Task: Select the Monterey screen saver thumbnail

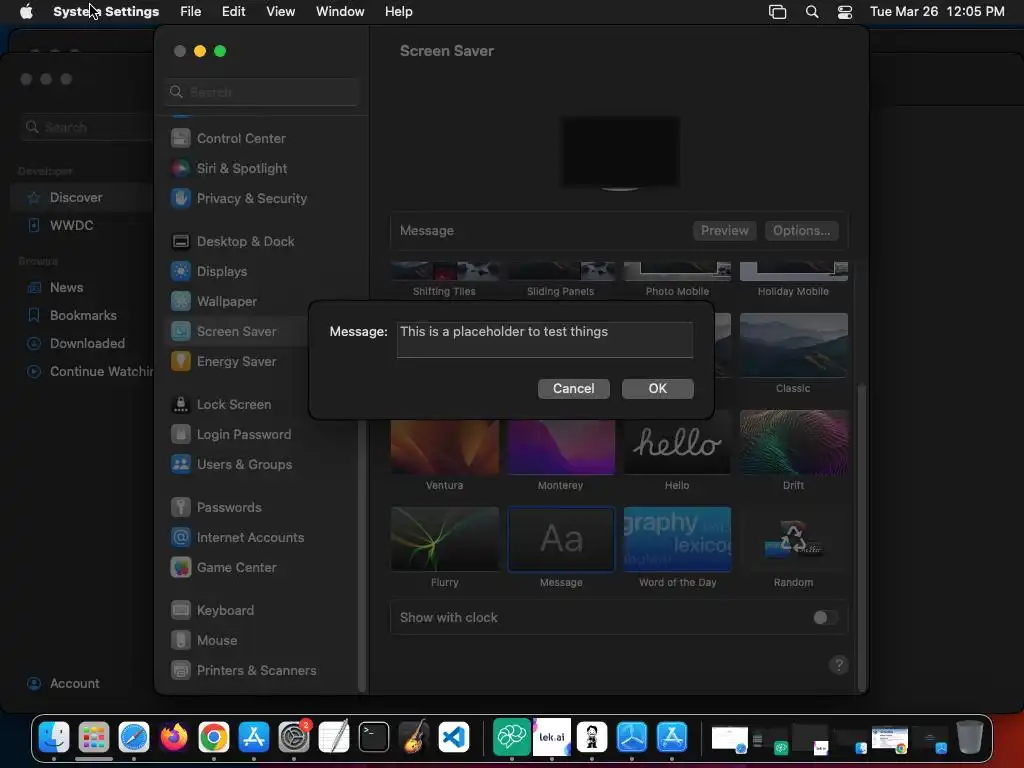Action: point(561,447)
